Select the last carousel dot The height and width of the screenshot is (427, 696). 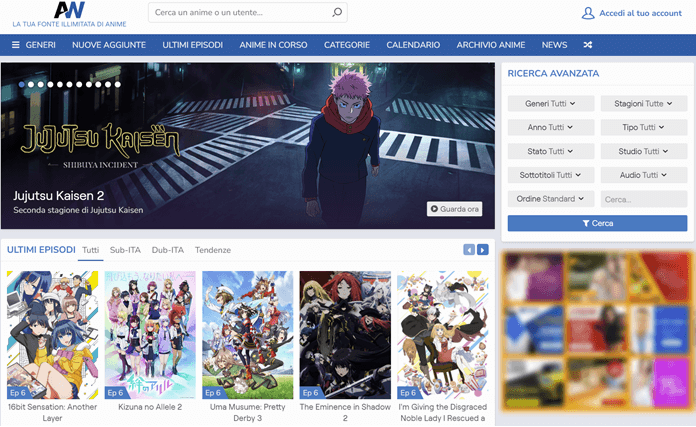tap(118, 84)
